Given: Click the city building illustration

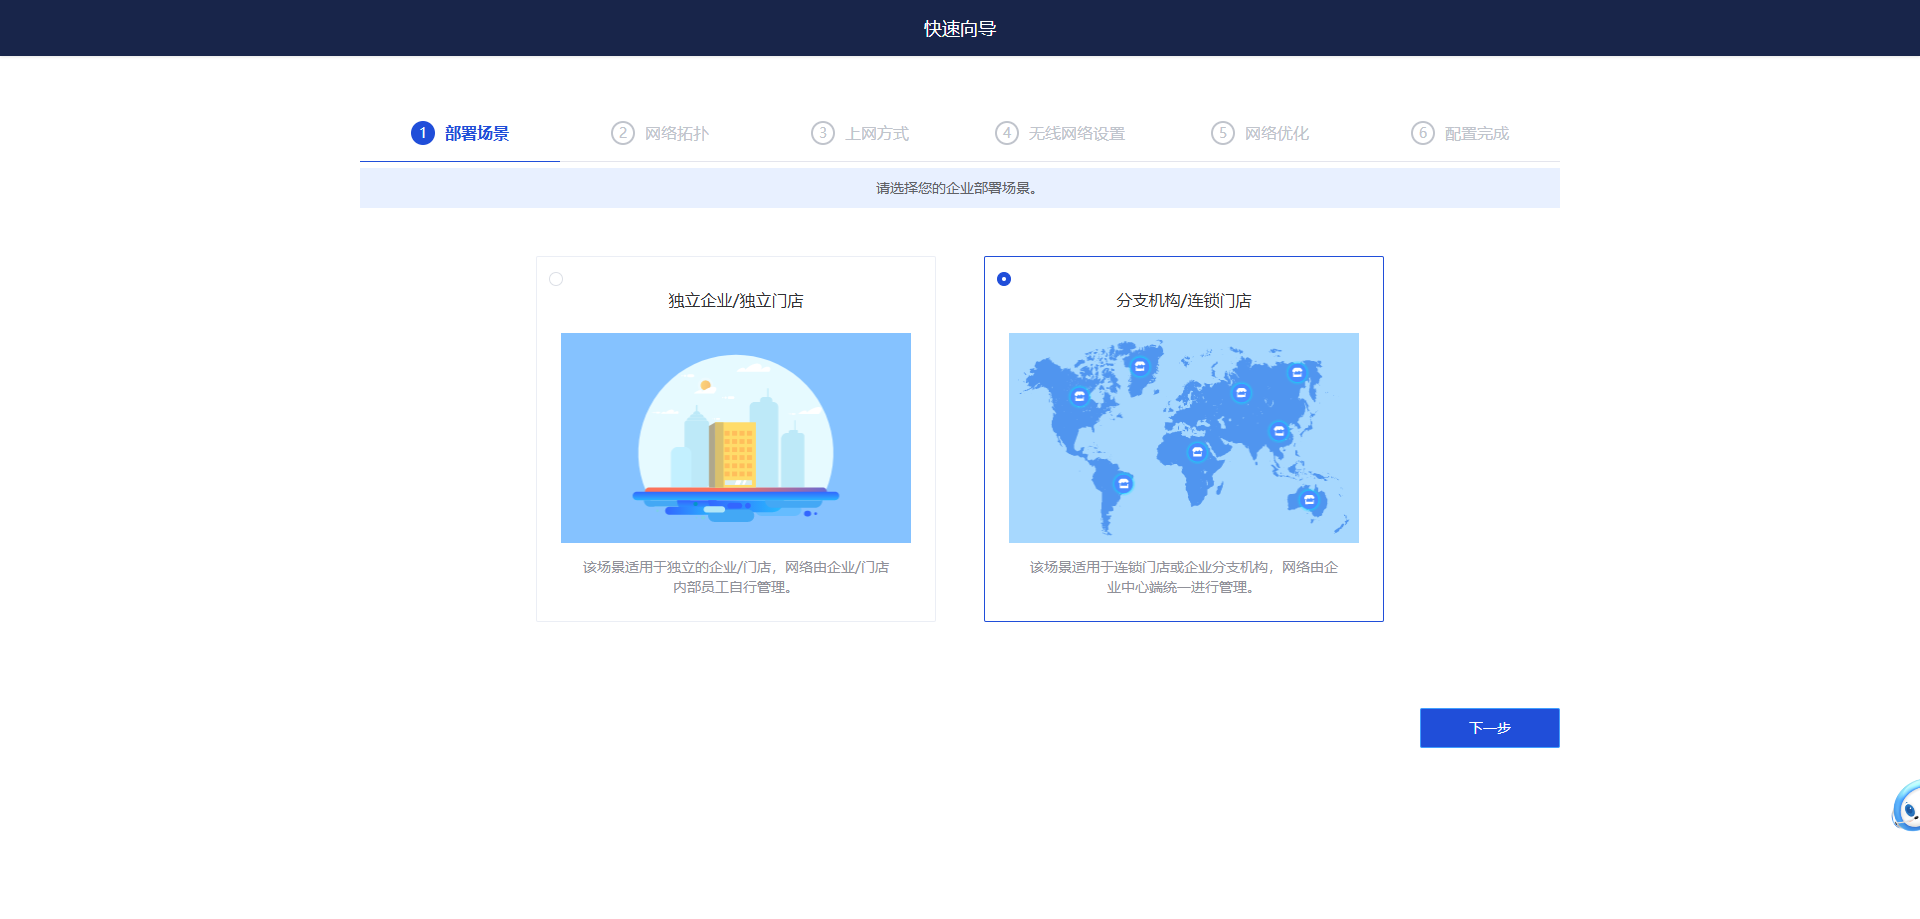Looking at the screenshot, I should 735,438.
